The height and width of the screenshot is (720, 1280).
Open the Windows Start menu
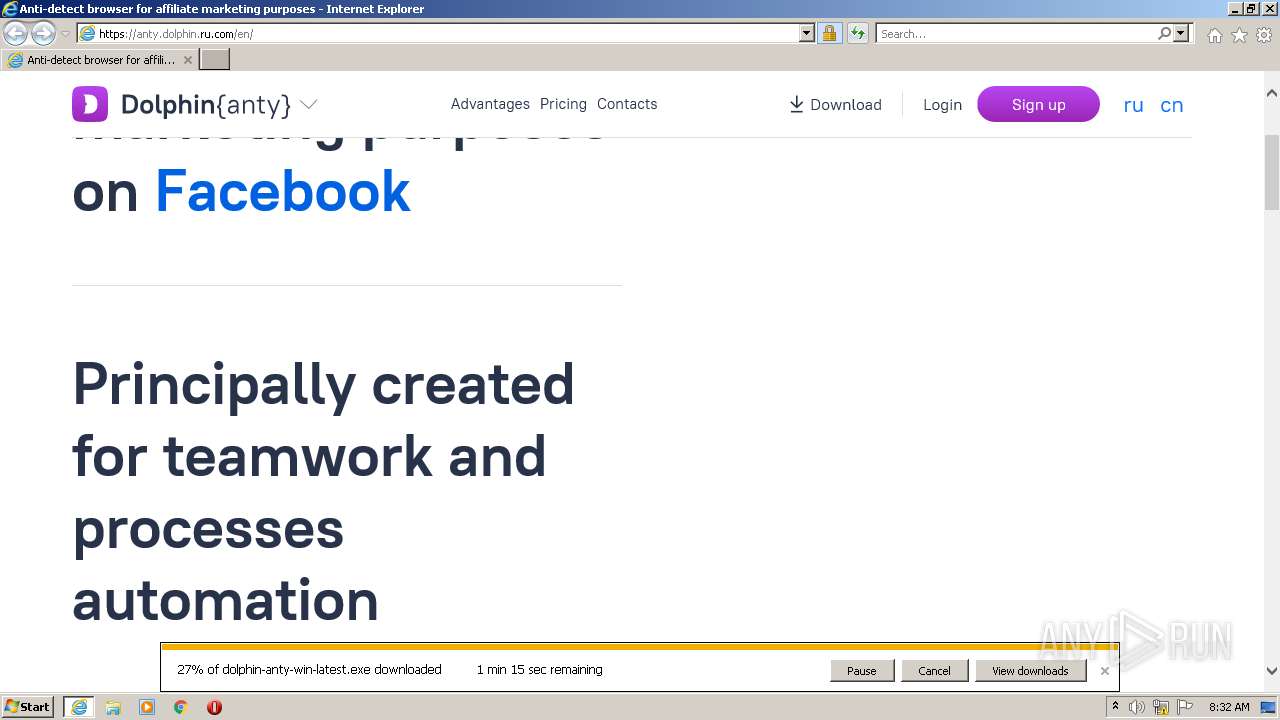pos(28,707)
